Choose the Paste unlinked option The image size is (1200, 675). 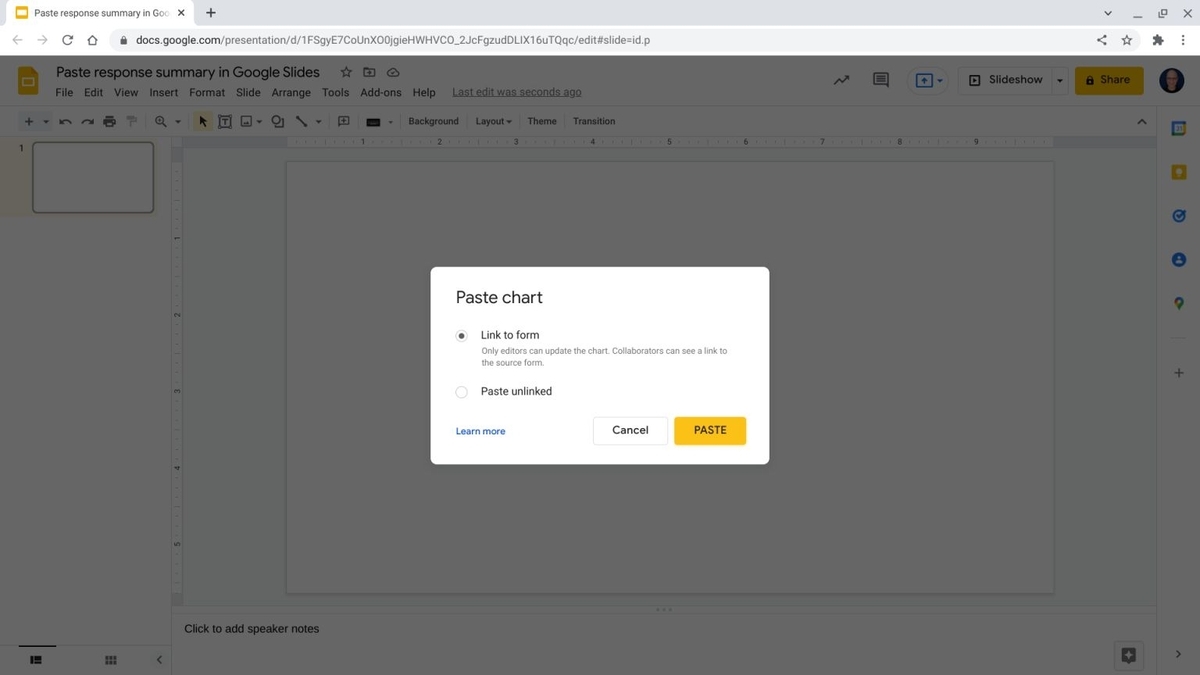tap(461, 391)
